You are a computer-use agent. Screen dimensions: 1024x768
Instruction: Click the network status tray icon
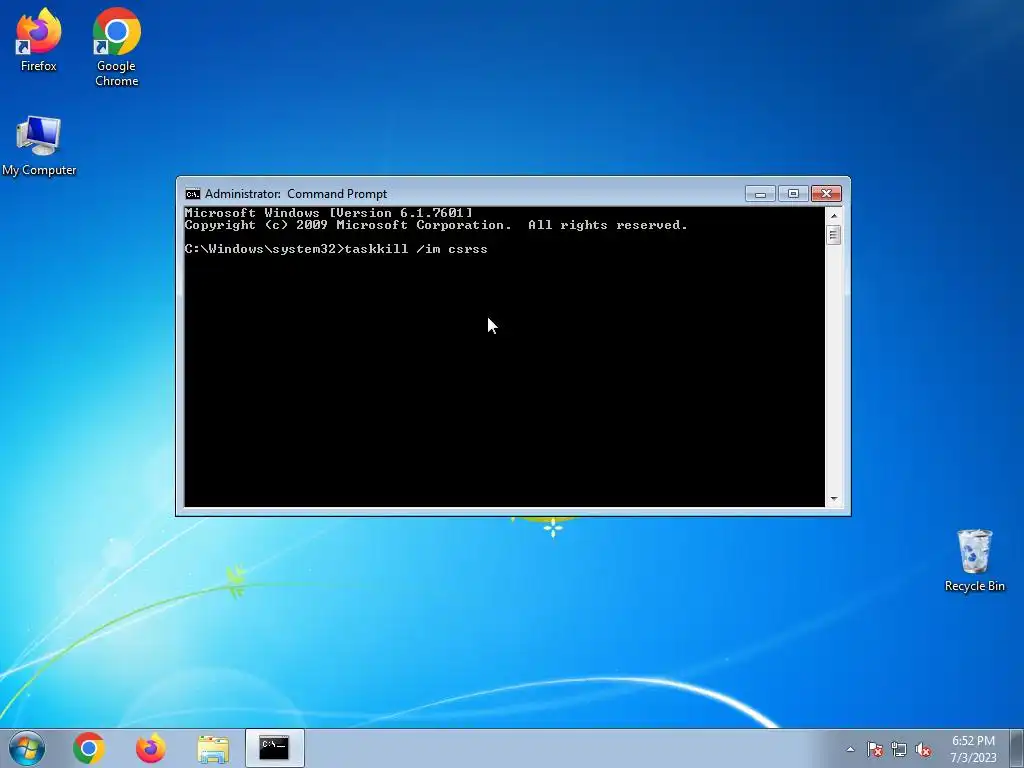click(899, 749)
